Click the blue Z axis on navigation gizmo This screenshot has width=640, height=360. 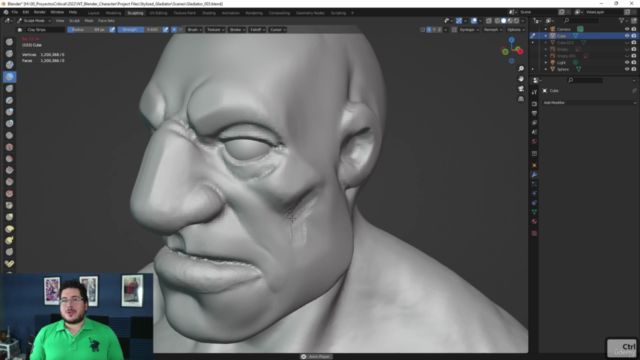[511, 40]
